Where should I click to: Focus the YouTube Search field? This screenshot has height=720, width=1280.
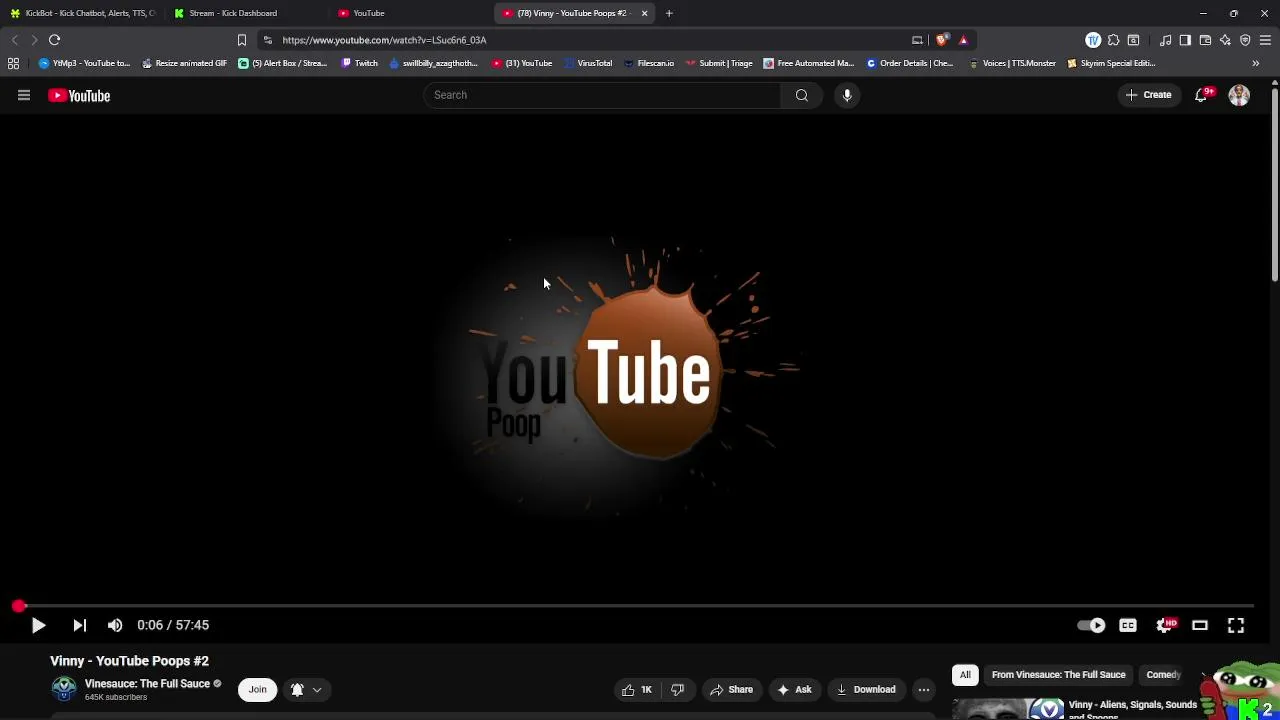click(602, 95)
